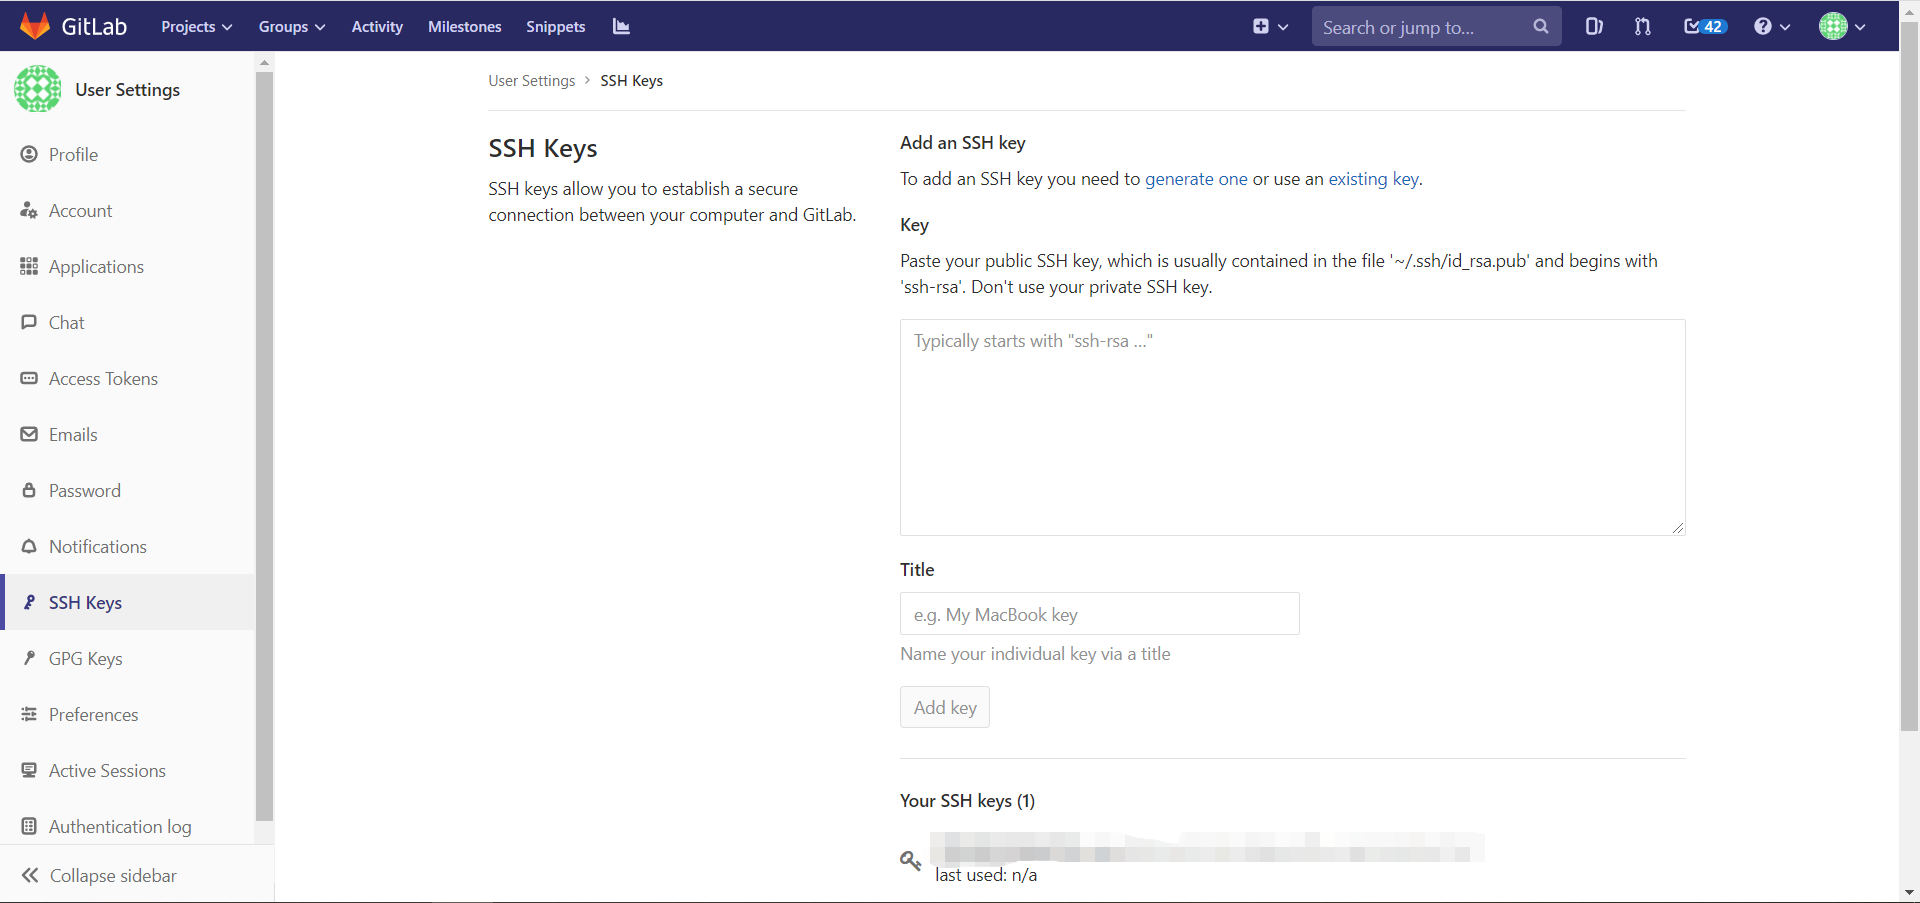Click User Settings breadcrumb link
1920x903 pixels.
coord(532,80)
